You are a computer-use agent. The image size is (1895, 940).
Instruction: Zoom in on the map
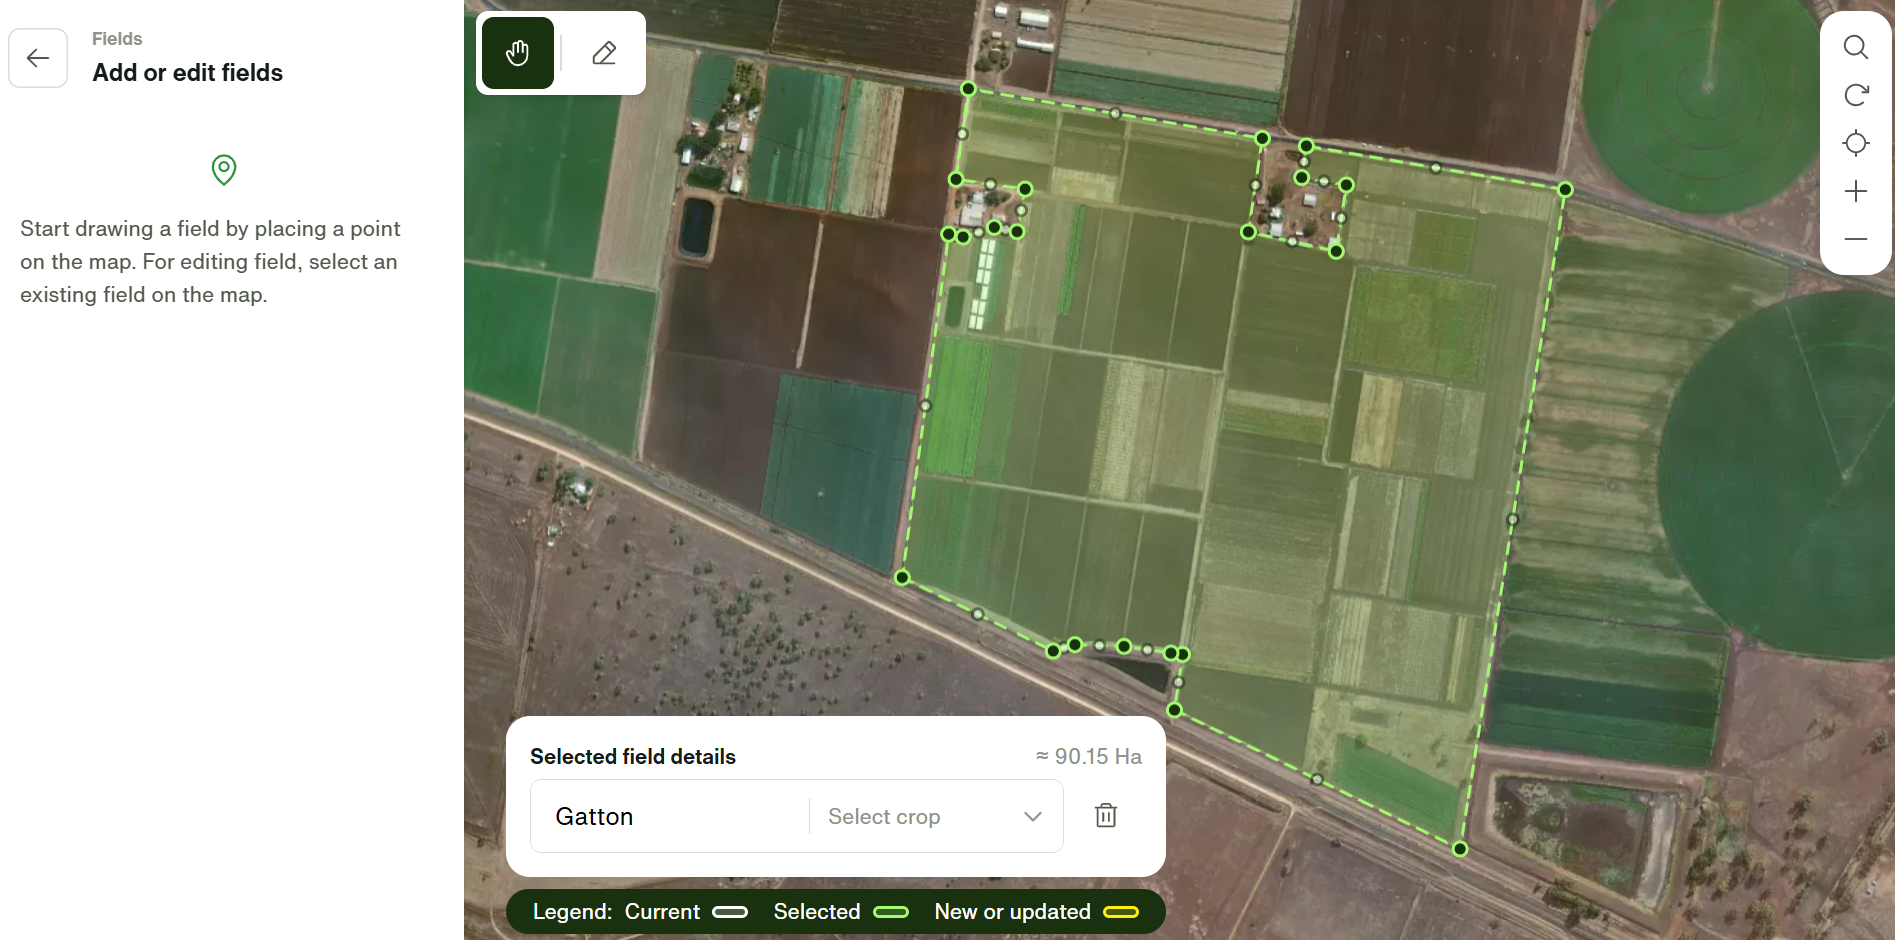(1855, 191)
